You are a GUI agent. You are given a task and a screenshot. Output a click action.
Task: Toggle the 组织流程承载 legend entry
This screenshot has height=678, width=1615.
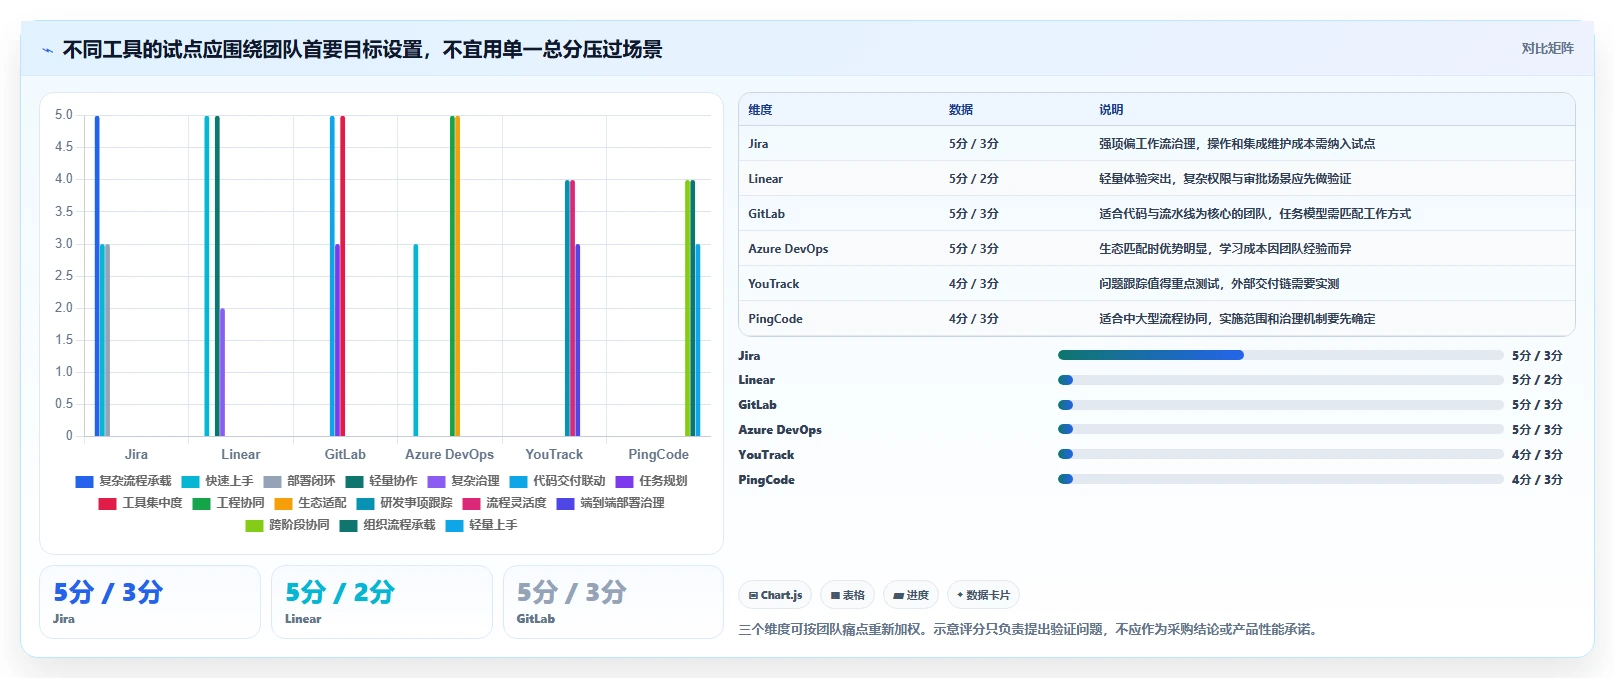click(387, 525)
